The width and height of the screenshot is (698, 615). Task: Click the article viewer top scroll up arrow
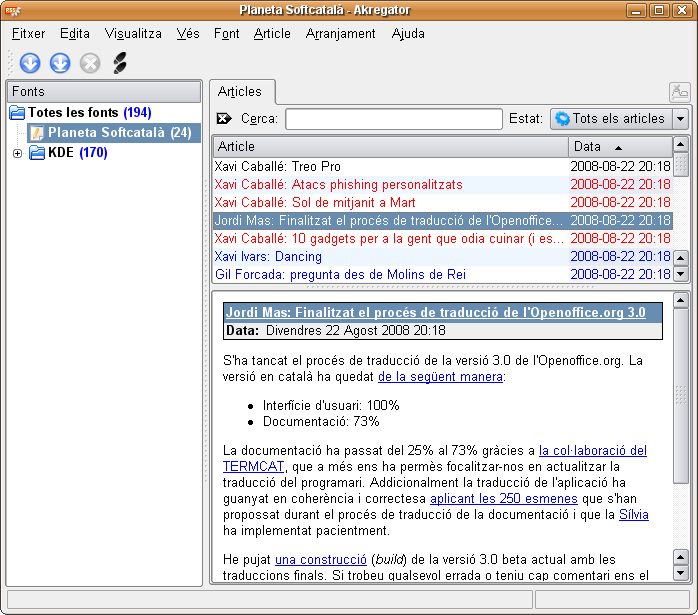(681, 301)
